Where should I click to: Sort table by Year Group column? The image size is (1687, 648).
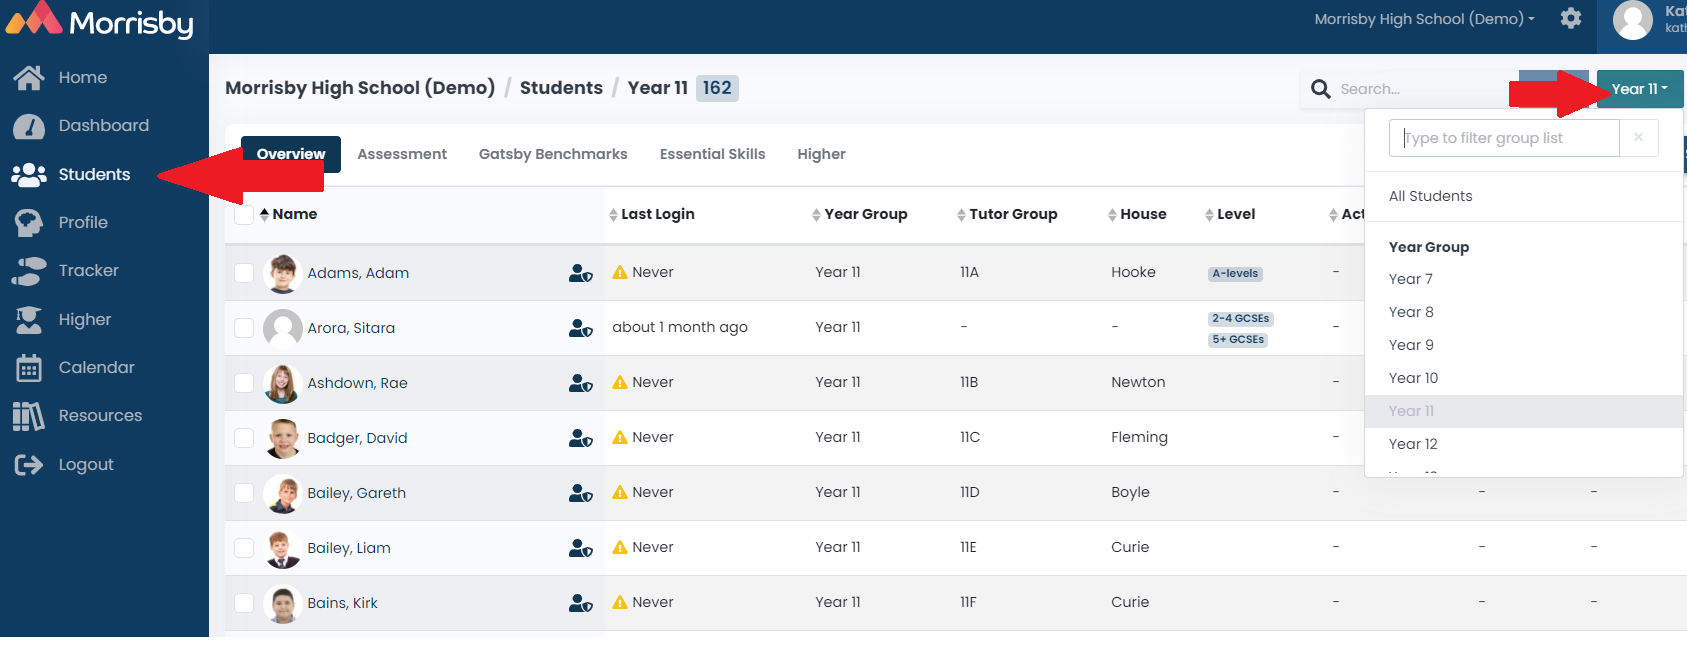point(860,214)
